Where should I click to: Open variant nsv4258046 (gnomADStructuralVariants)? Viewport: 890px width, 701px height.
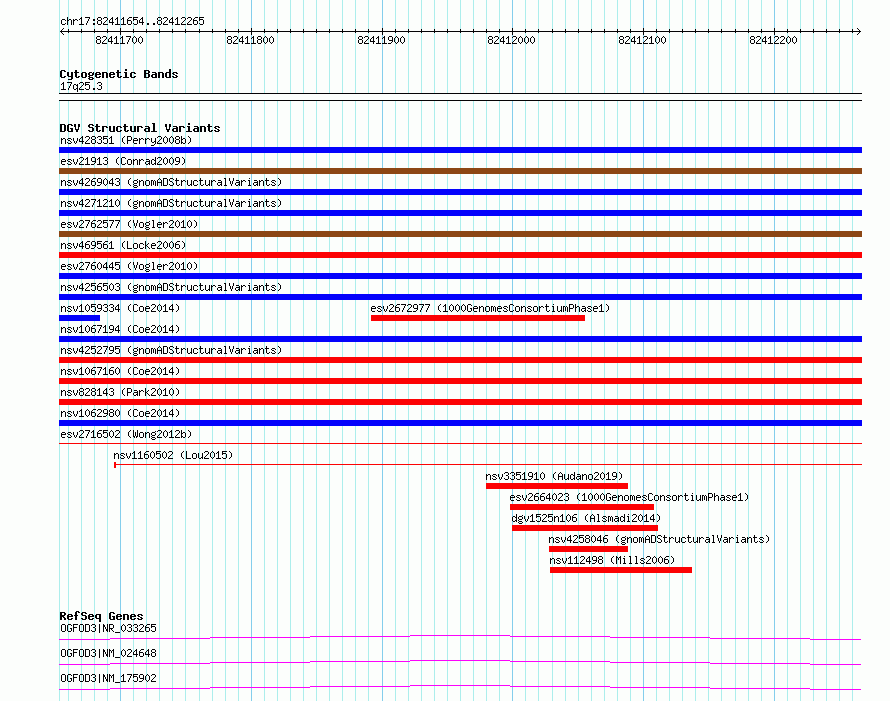660,539
